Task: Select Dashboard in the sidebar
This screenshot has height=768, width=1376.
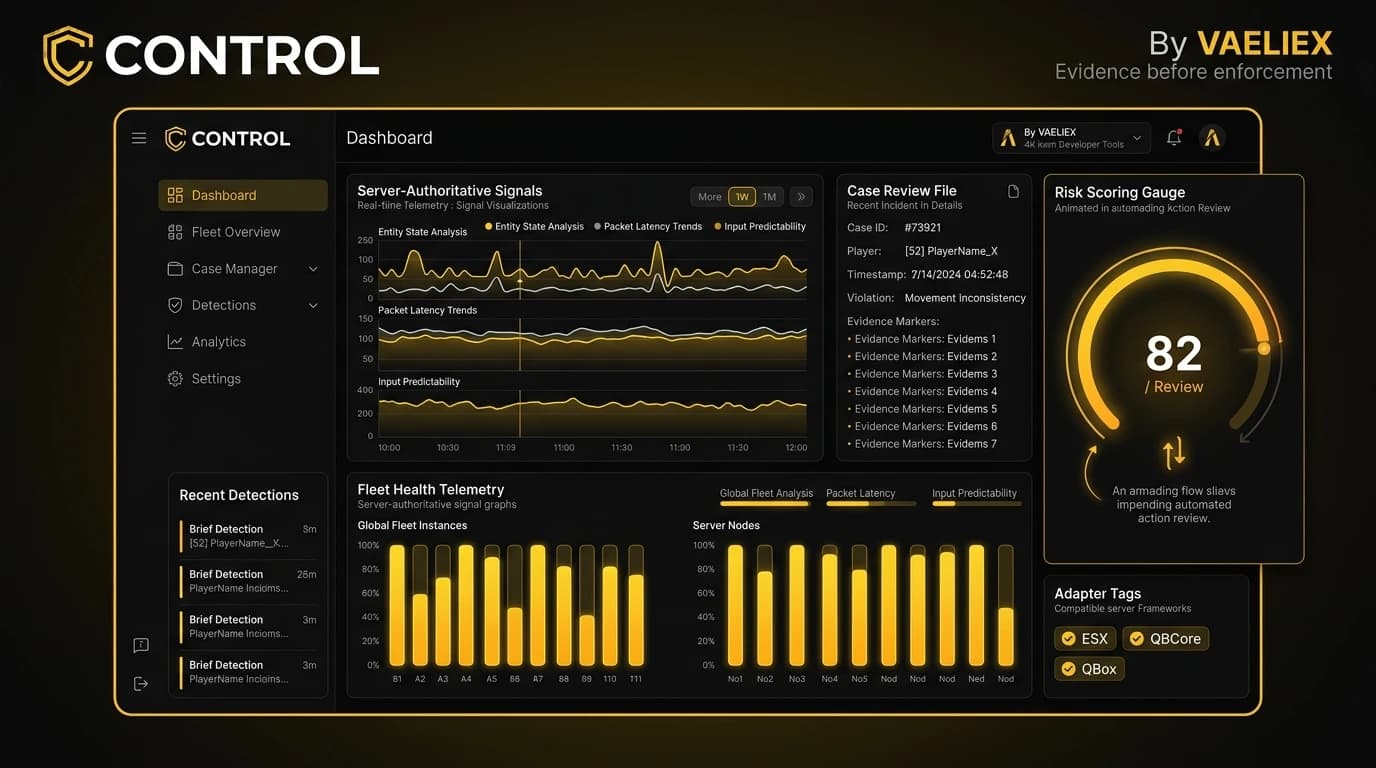Action: click(x=243, y=195)
